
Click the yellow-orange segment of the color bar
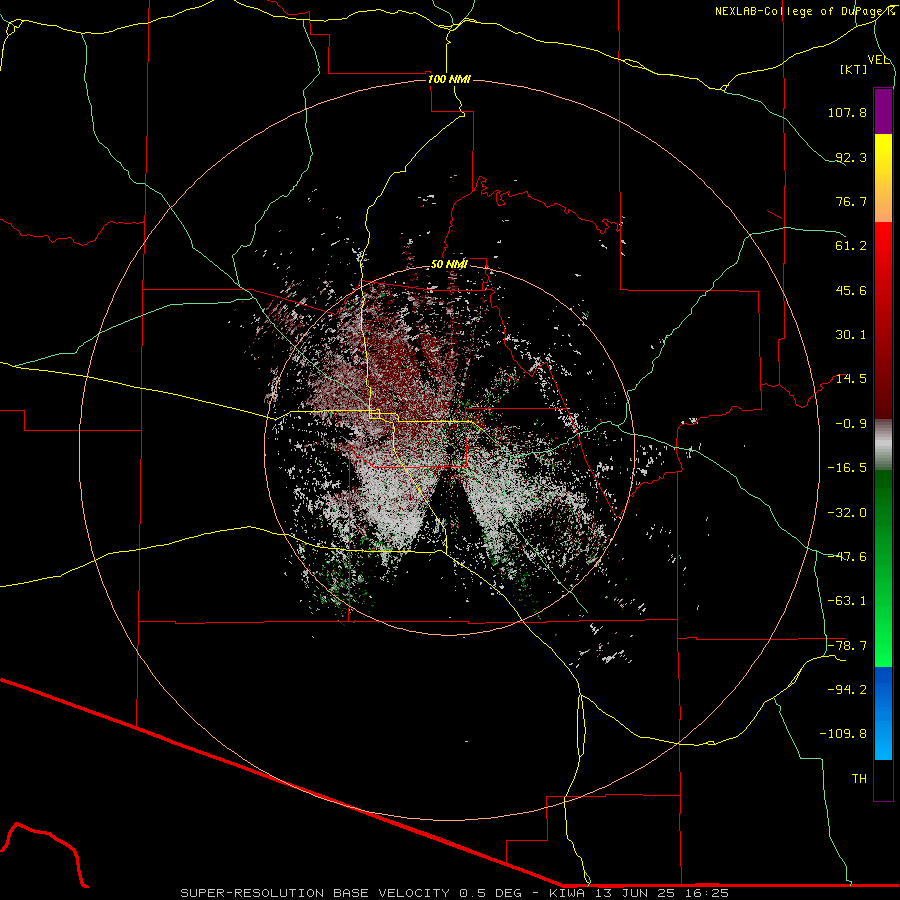tap(883, 178)
